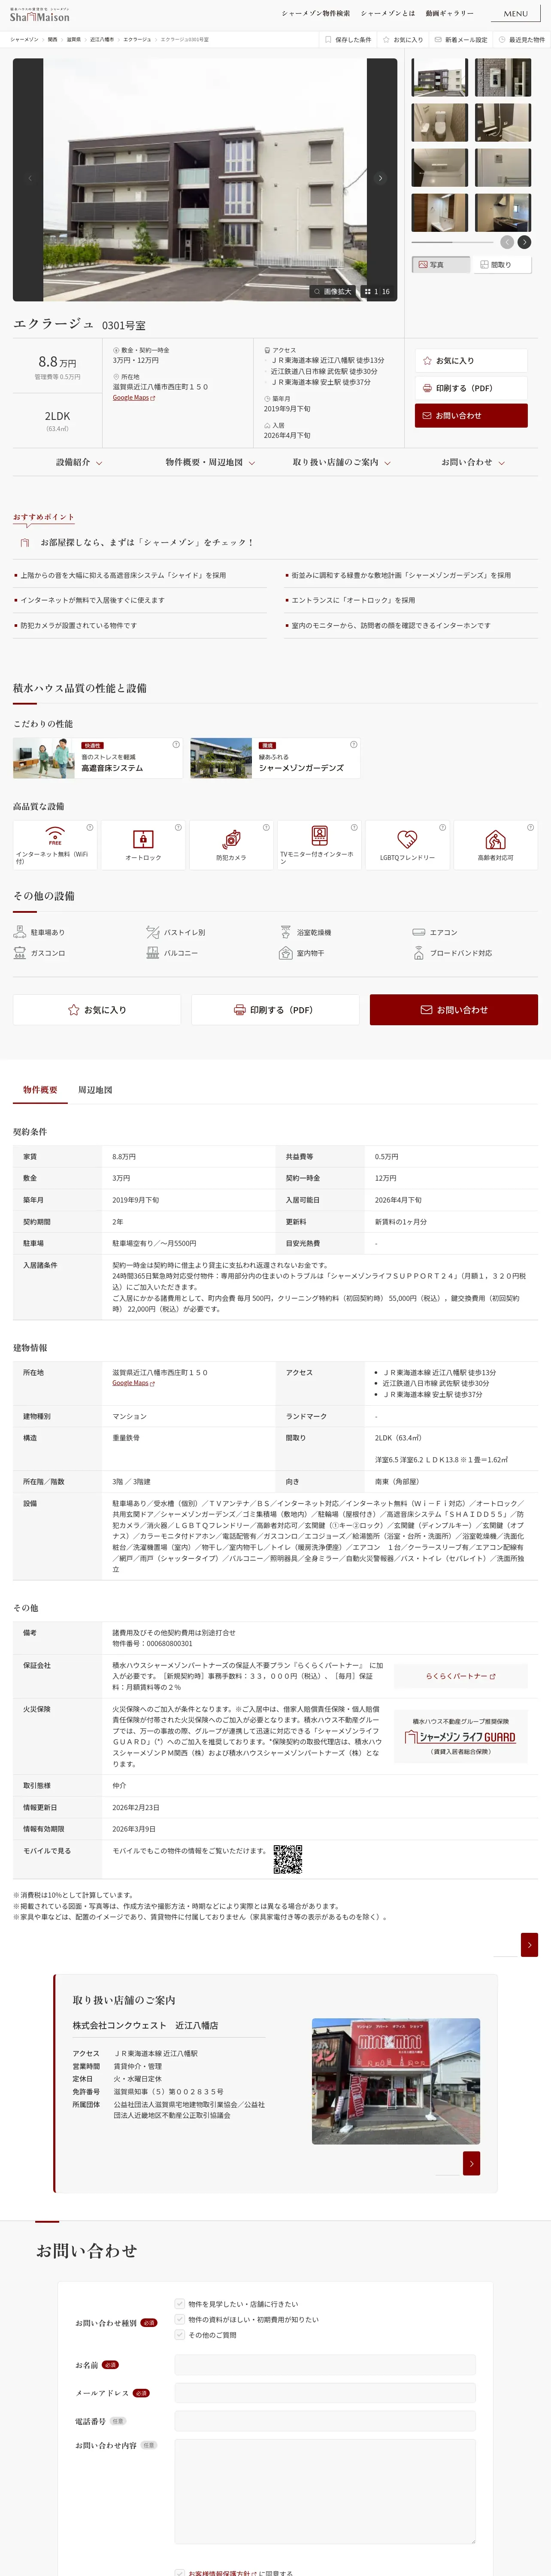Image resolution: width=551 pixels, height=2576 pixels.
Task: Click the white お気に入り button beside the summary
Action: click(471, 360)
